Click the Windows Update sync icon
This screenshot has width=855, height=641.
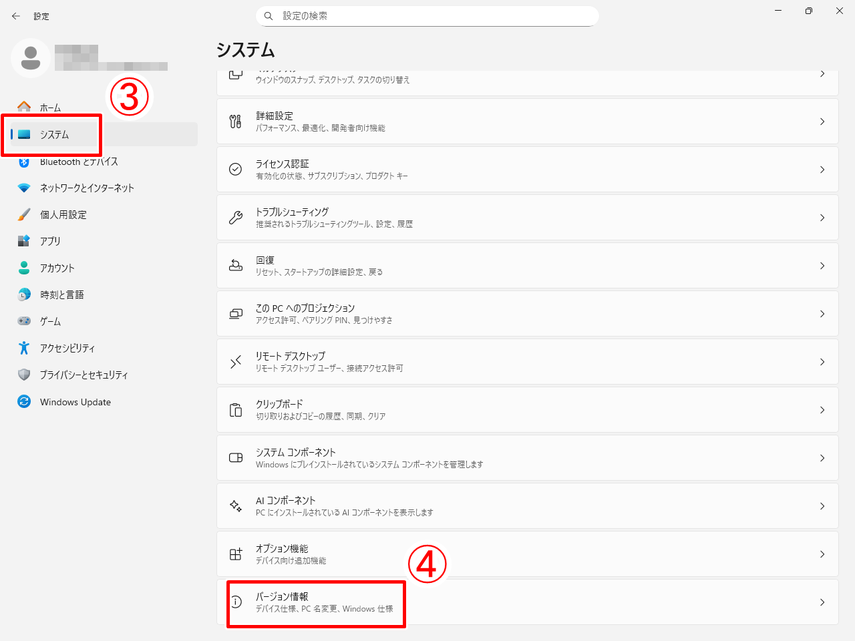click(24, 402)
